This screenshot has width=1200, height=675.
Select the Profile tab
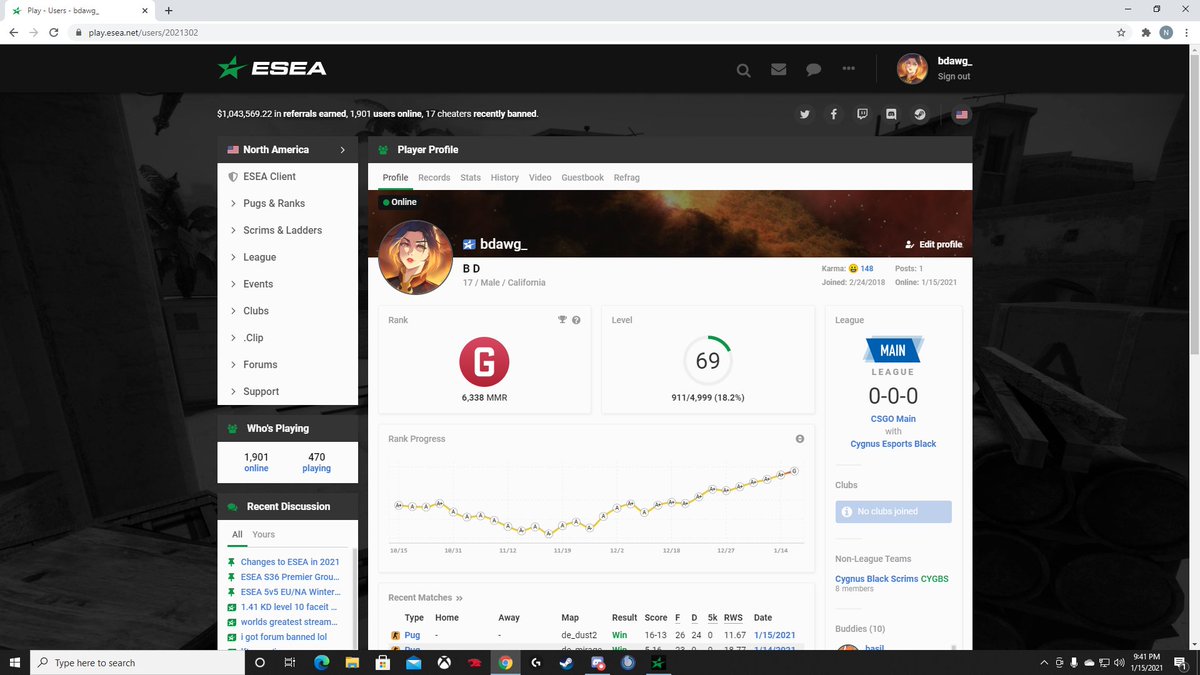[x=396, y=177]
